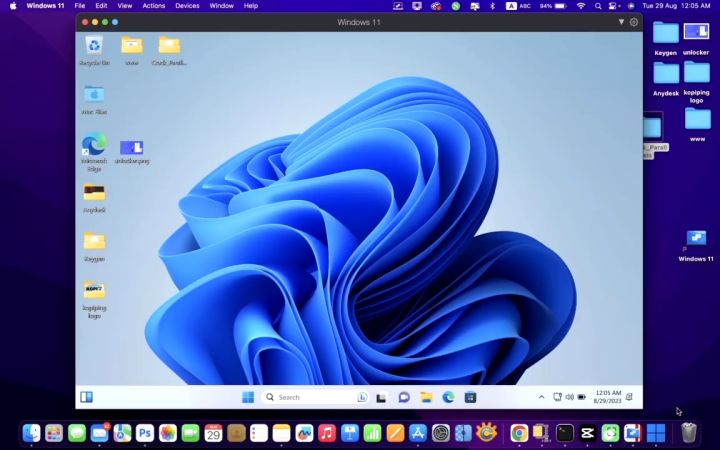This screenshot has width=720, height=450.
Task: Open the Windows volume control in tray
Action: click(x=569, y=397)
